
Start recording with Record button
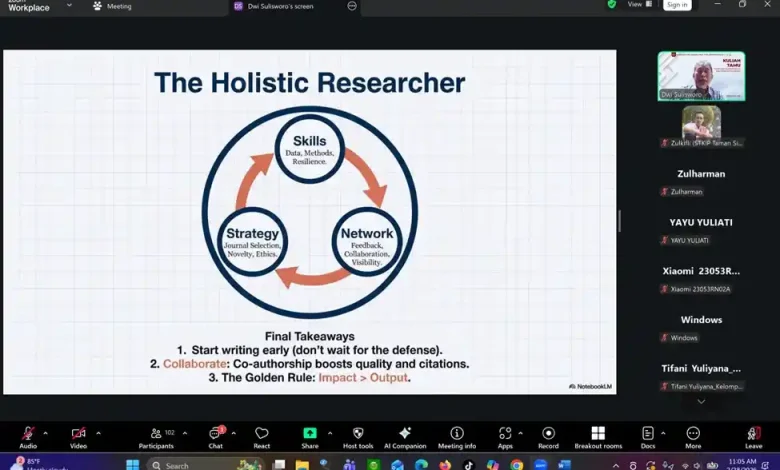point(548,436)
